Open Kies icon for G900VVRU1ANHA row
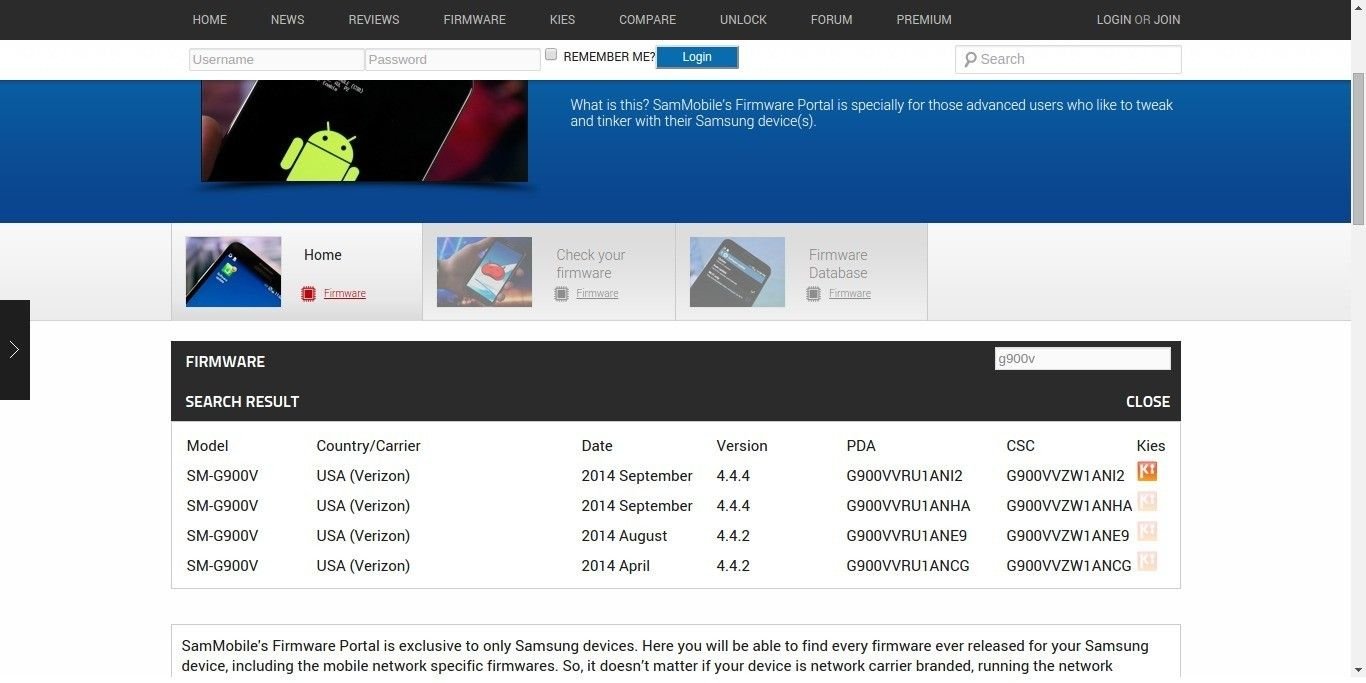Viewport: 1366px width, 683px height. point(1147,501)
